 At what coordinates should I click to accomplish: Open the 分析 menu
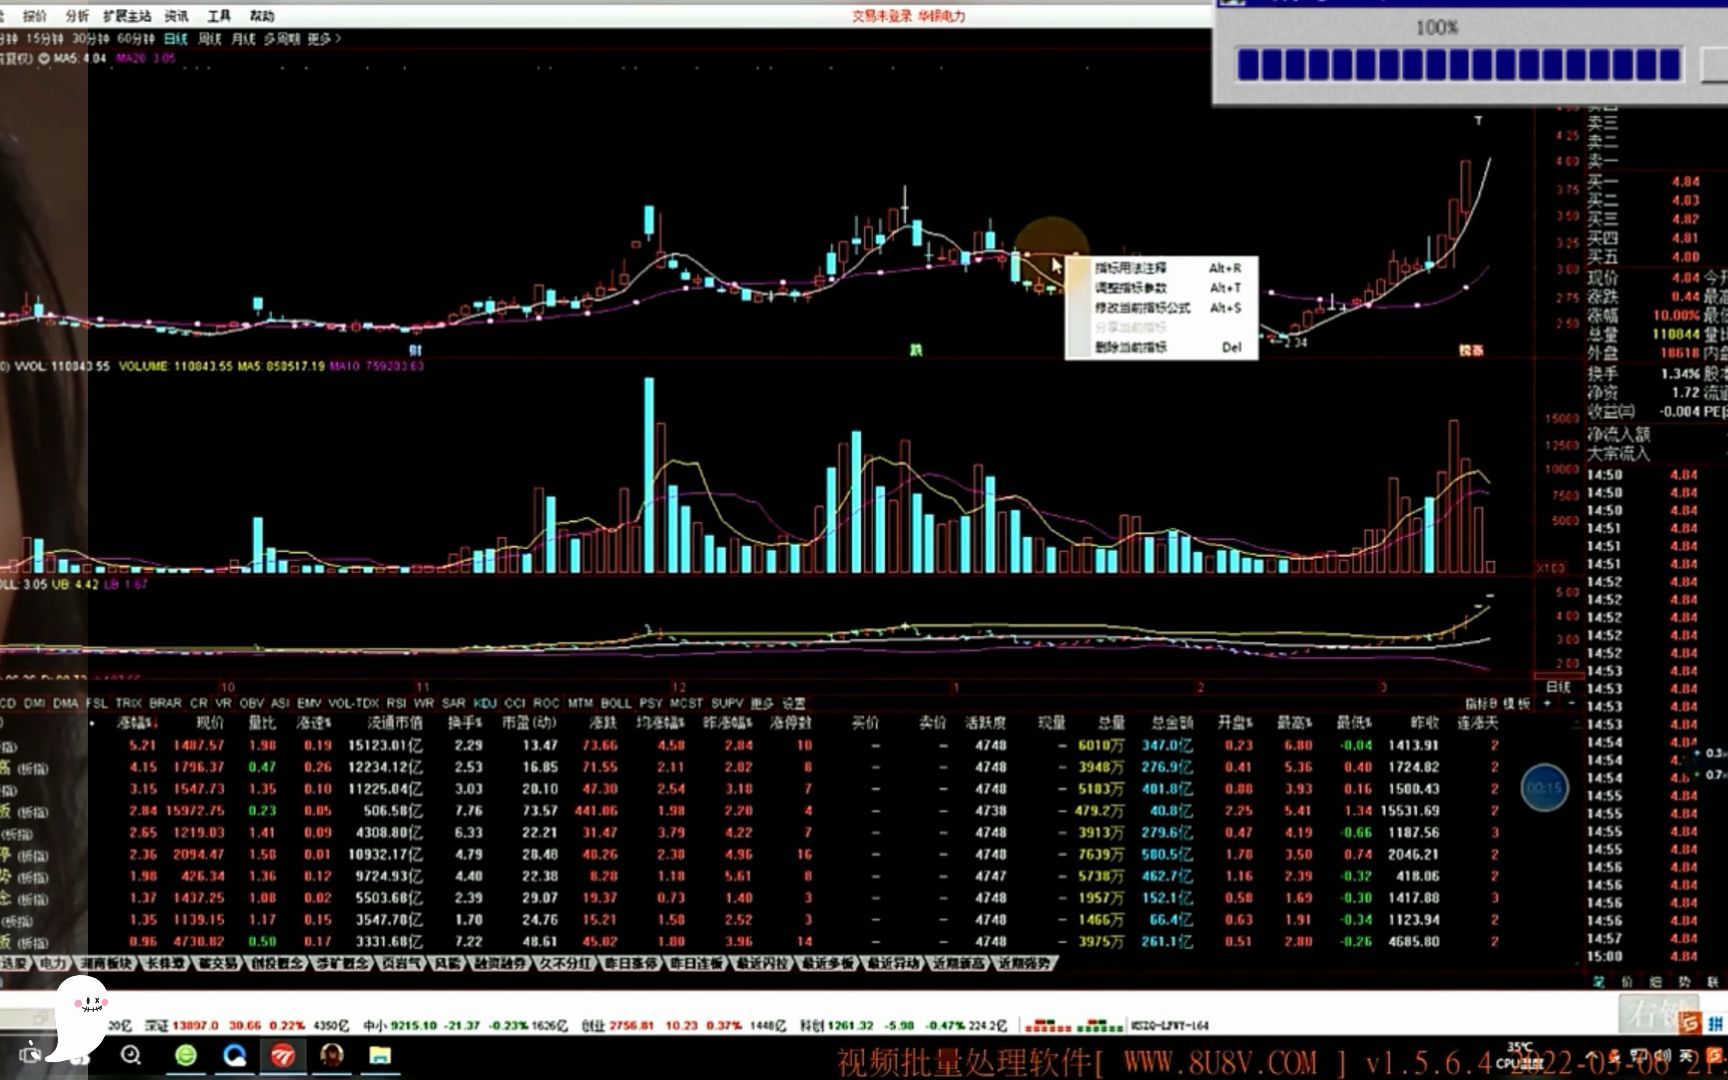[77, 16]
